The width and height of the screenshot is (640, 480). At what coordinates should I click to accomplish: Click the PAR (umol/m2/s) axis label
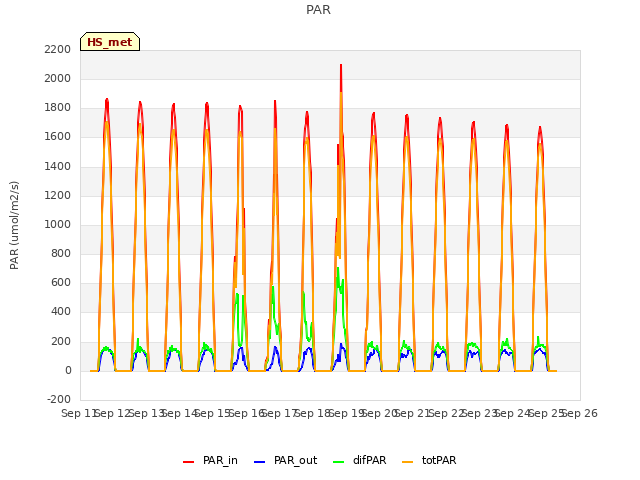(x=14, y=225)
